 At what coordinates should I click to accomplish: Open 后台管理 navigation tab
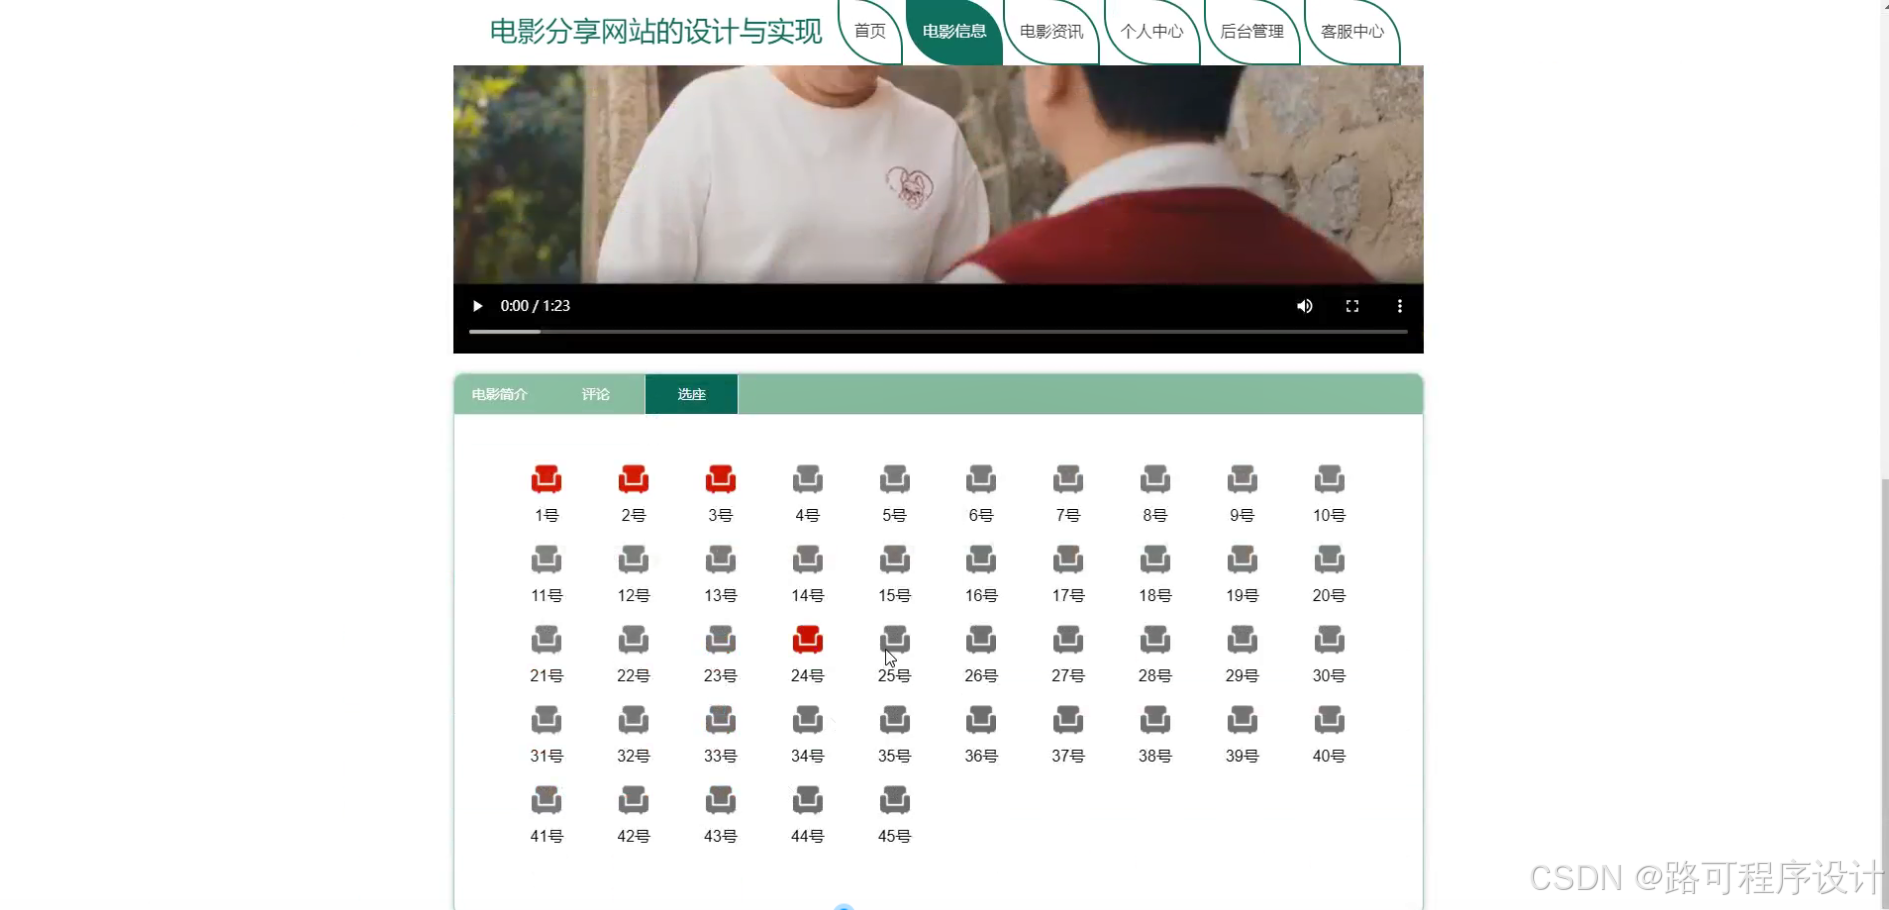(x=1252, y=31)
